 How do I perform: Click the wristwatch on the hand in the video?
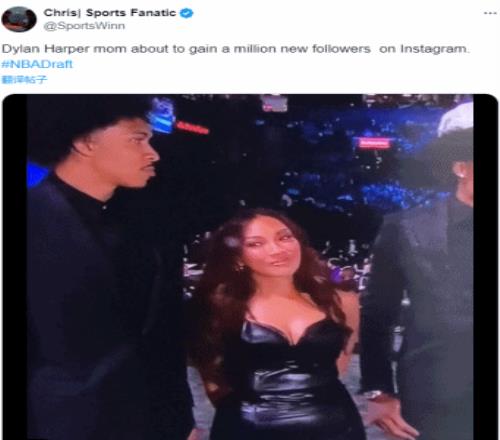(x=372, y=395)
